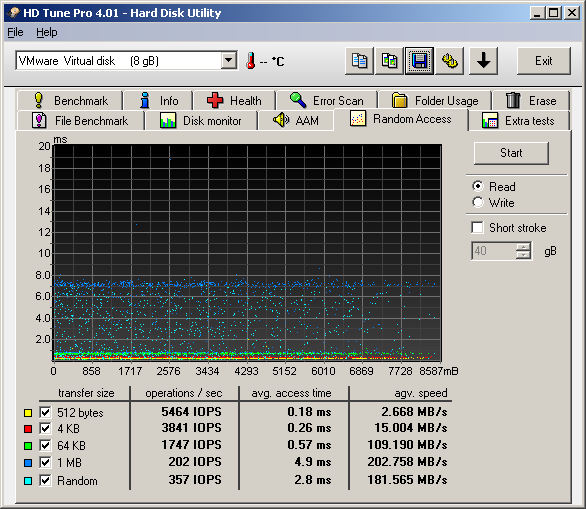Click the Exit button
Image resolution: width=586 pixels, height=509 pixels.
tap(543, 61)
